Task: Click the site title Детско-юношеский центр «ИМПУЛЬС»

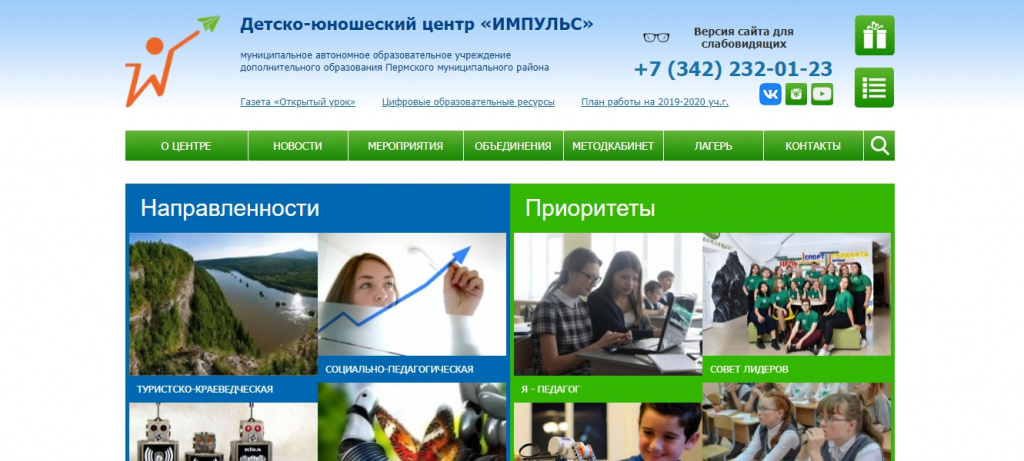Action: click(417, 25)
